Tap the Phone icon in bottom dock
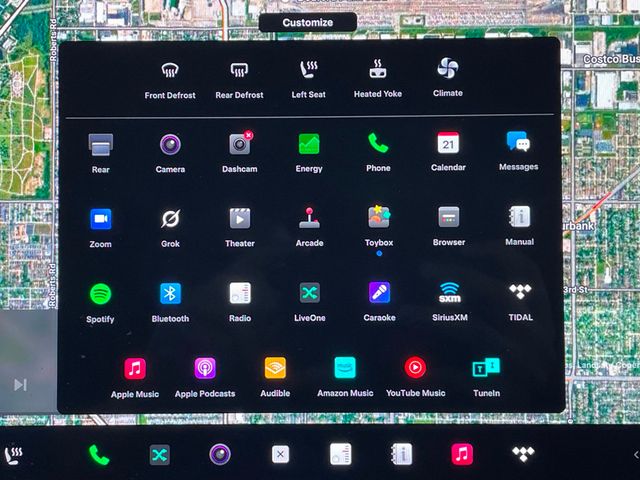 99,455
